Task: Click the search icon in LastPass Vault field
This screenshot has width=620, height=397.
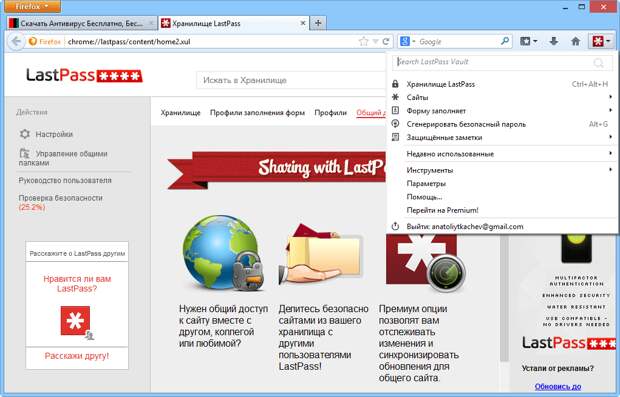Action: click(599, 62)
